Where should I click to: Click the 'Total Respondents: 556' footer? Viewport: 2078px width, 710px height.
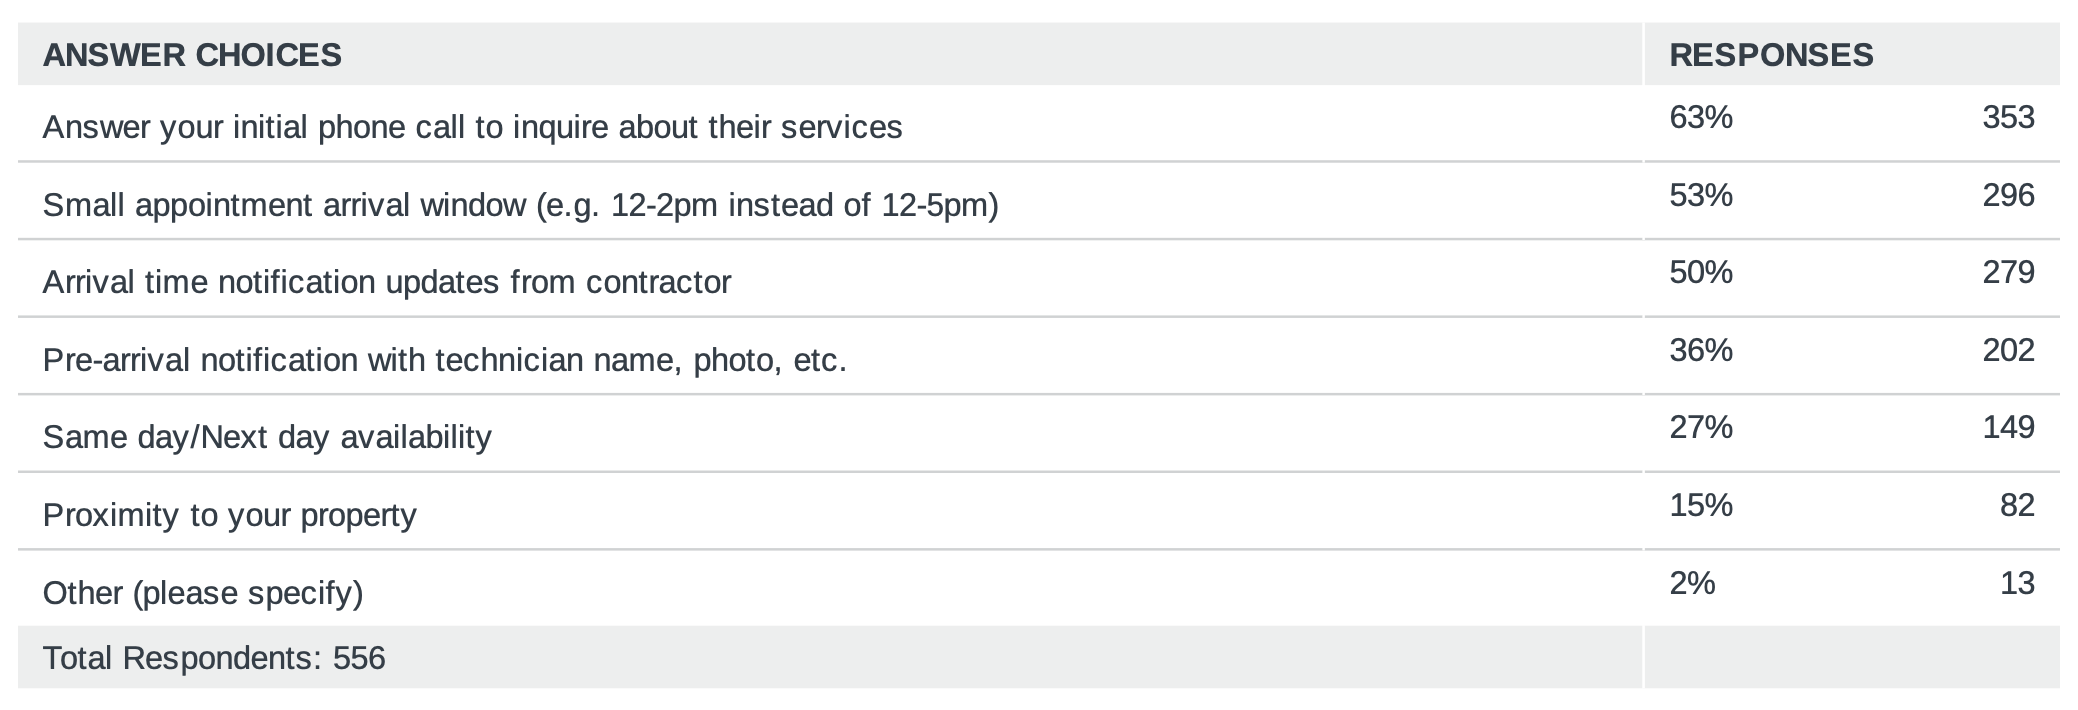coord(214,658)
